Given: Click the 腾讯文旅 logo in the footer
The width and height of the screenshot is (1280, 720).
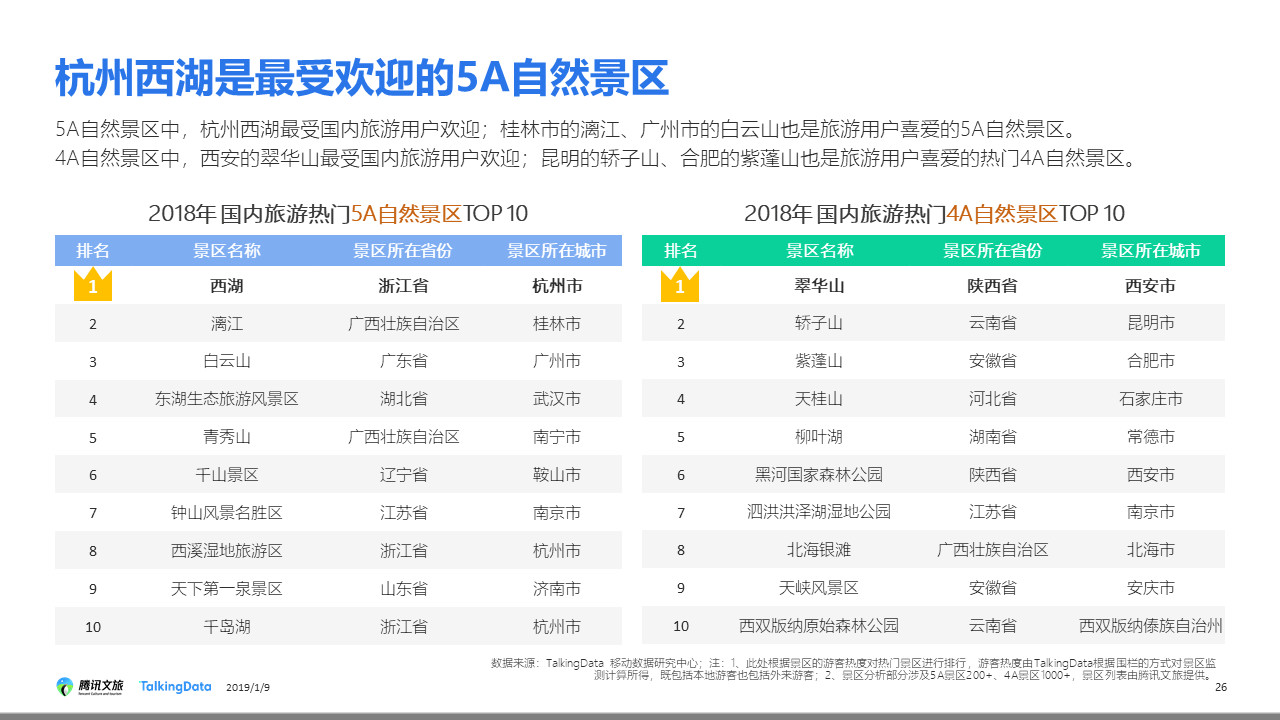Looking at the screenshot, I should point(90,686).
